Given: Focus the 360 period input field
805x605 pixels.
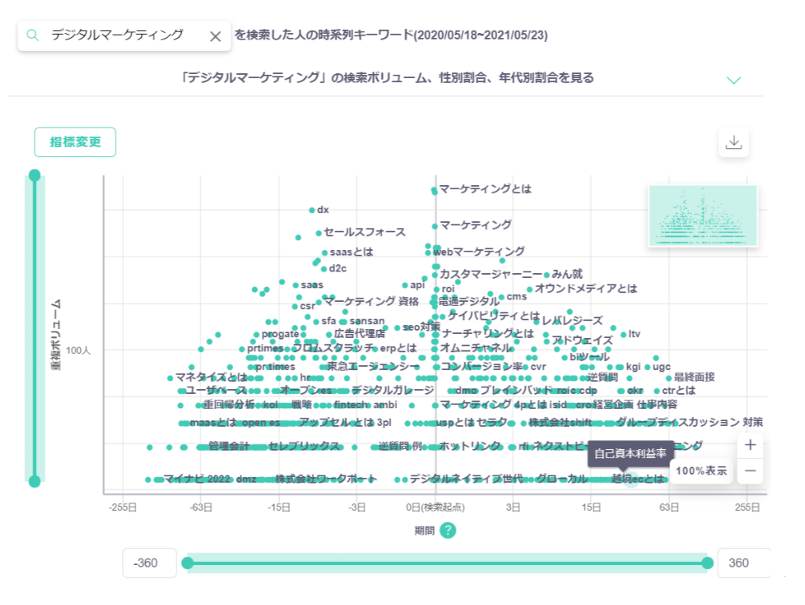Looking at the screenshot, I should pos(743,563).
